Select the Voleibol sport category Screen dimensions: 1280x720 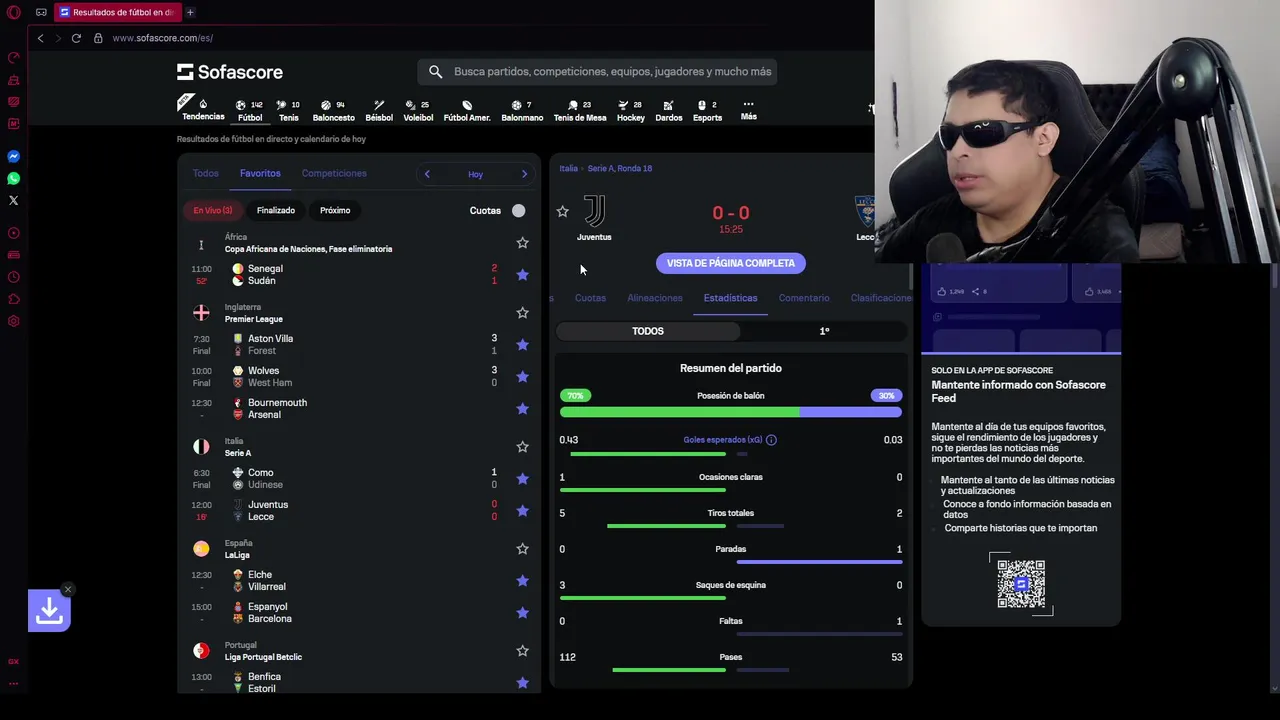(x=418, y=110)
